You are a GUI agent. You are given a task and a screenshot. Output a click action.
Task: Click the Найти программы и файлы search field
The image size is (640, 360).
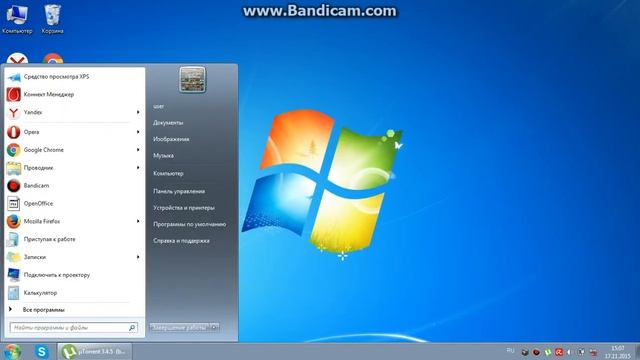click(x=73, y=327)
